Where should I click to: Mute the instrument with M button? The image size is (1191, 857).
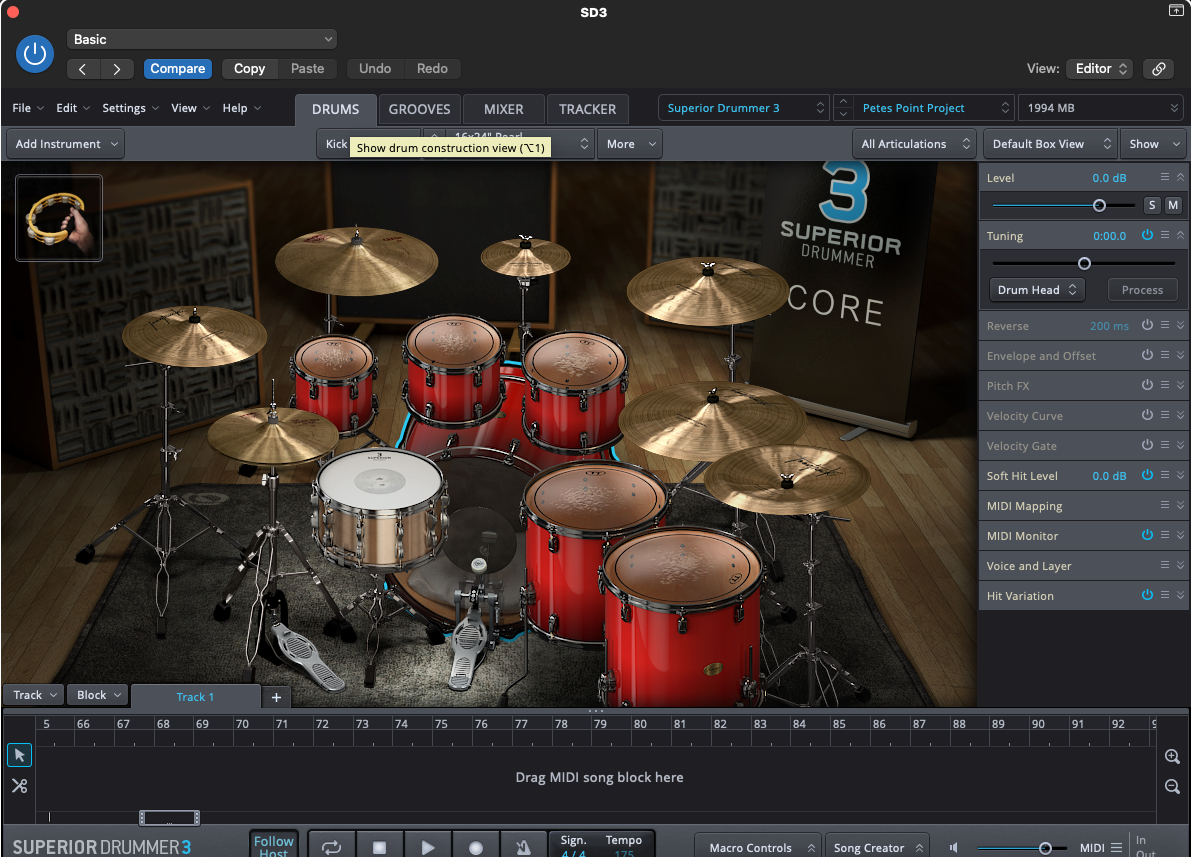1174,205
